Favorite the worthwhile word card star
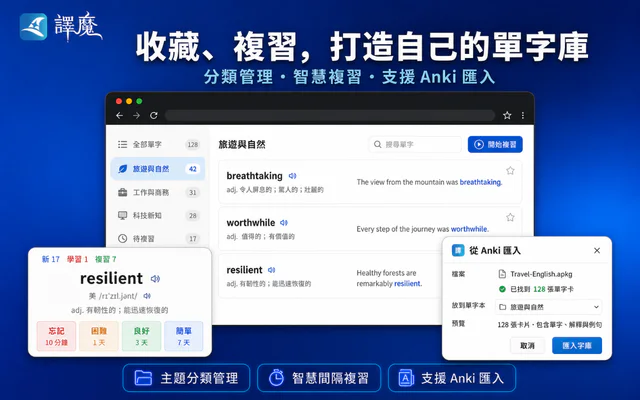Image resolution: width=640 pixels, height=400 pixels. click(x=510, y=217)
